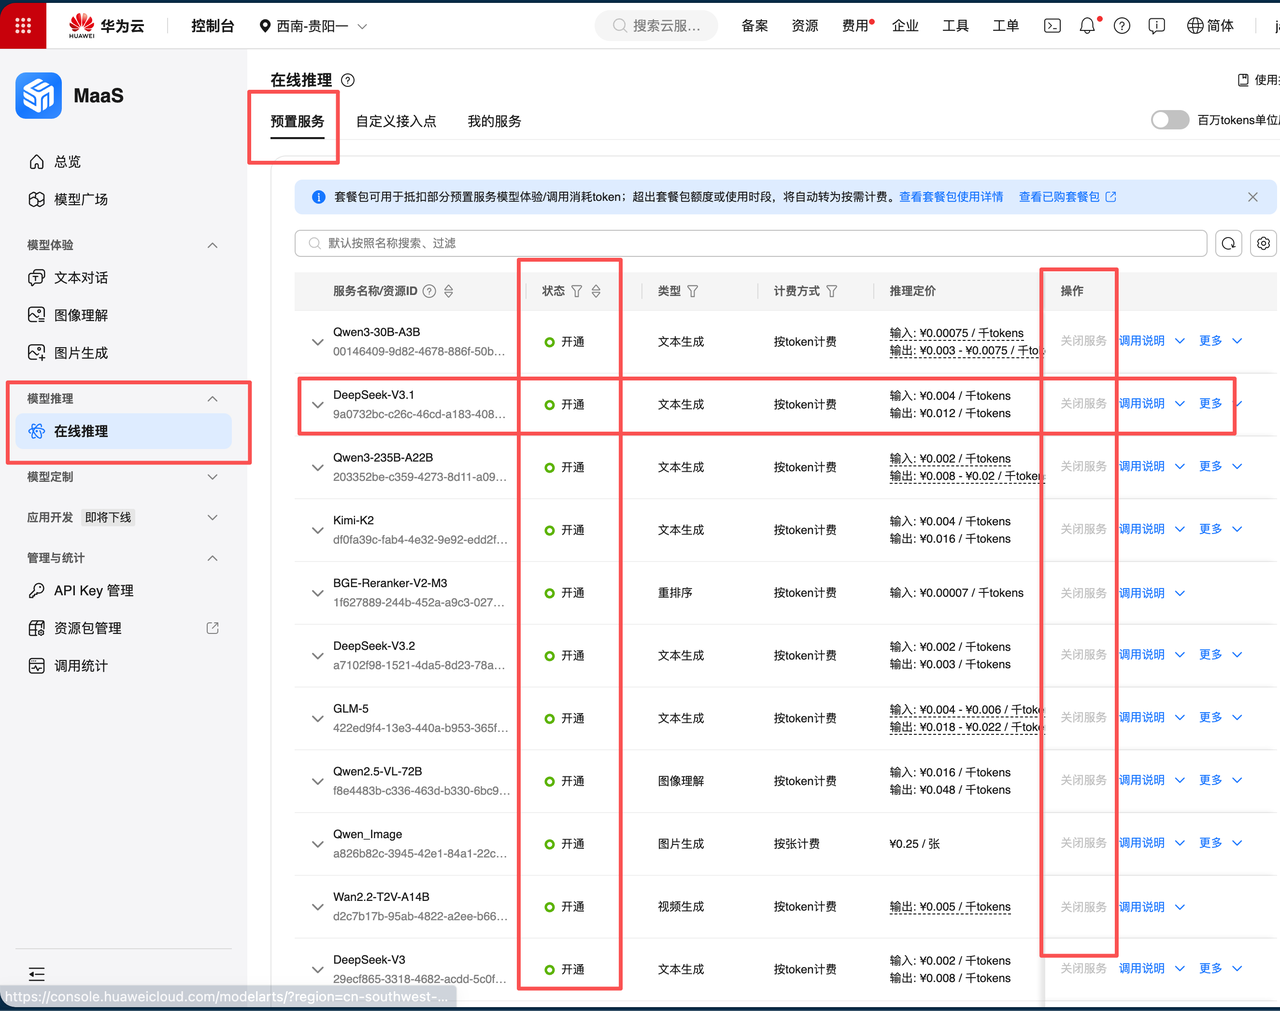This screenshot has width=1280, height=1011.
Task: Click the globe language icon 简体
Action: (x=1195, y=26)
